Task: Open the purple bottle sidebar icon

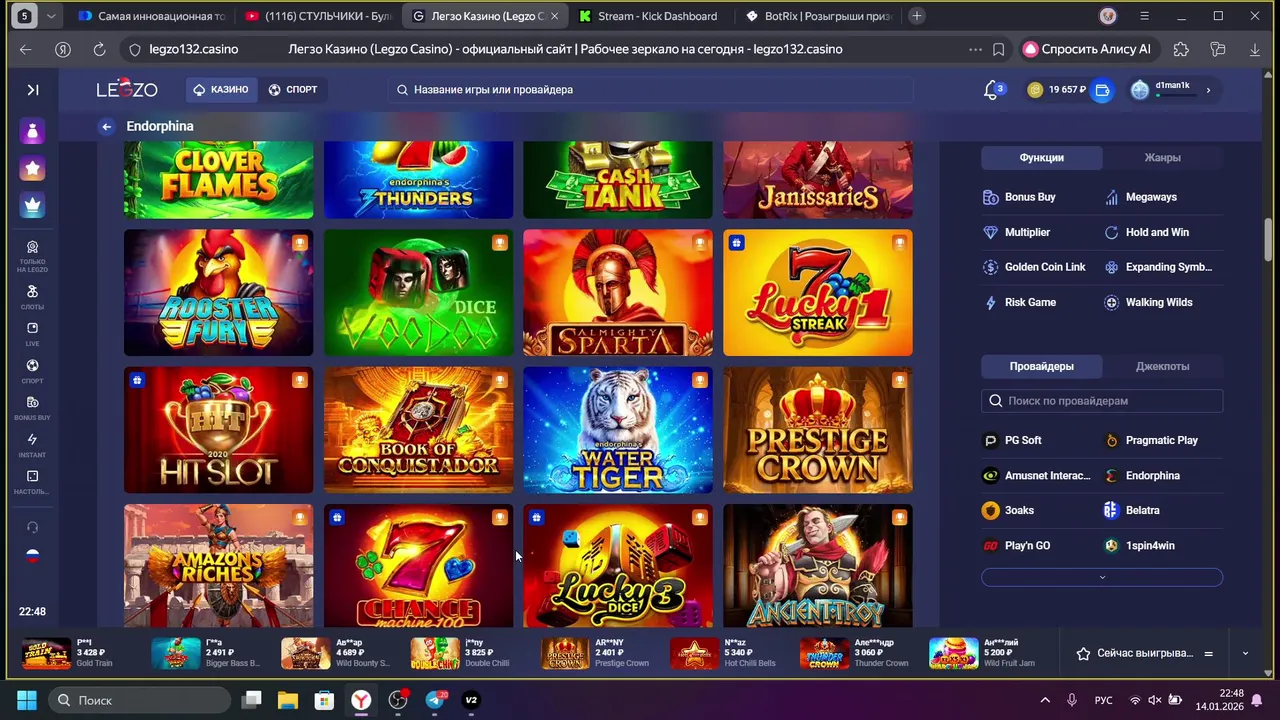Action: (33, 131)
